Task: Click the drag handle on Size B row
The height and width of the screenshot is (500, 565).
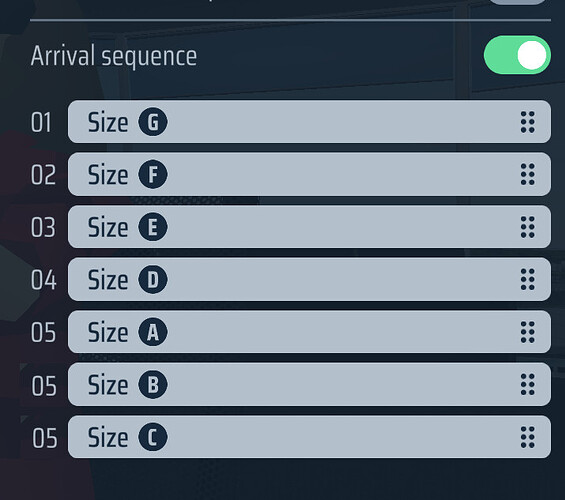Action: pyautogui.click(x=528, y=384)
